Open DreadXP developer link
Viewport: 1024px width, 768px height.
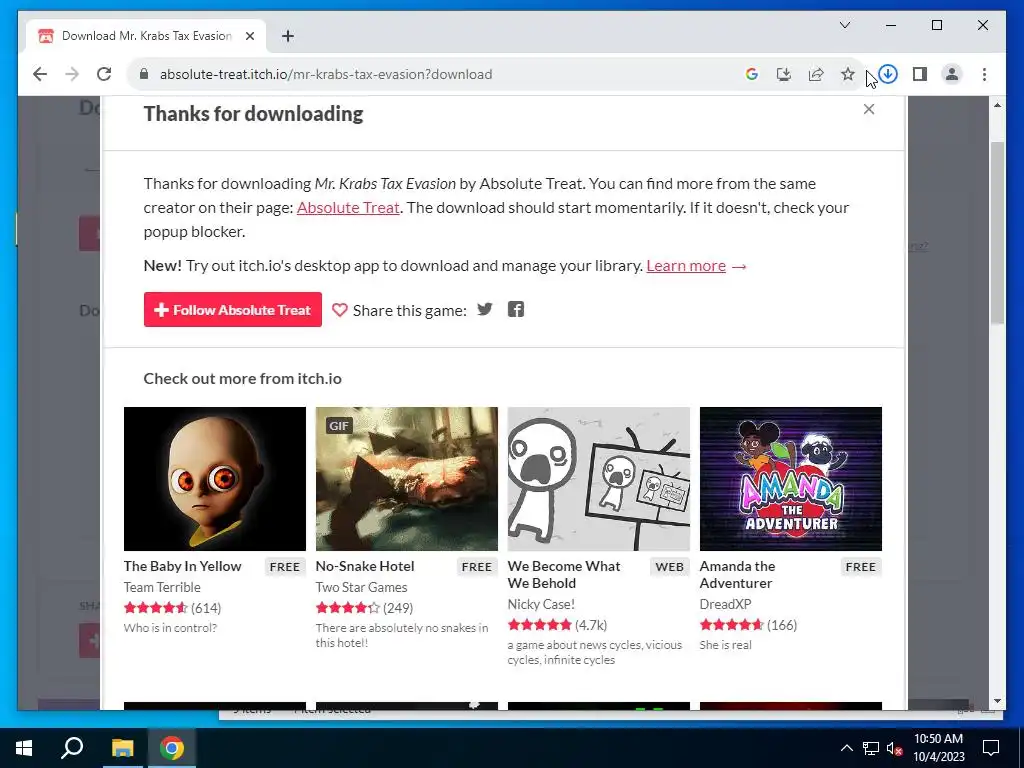(726, 604)
